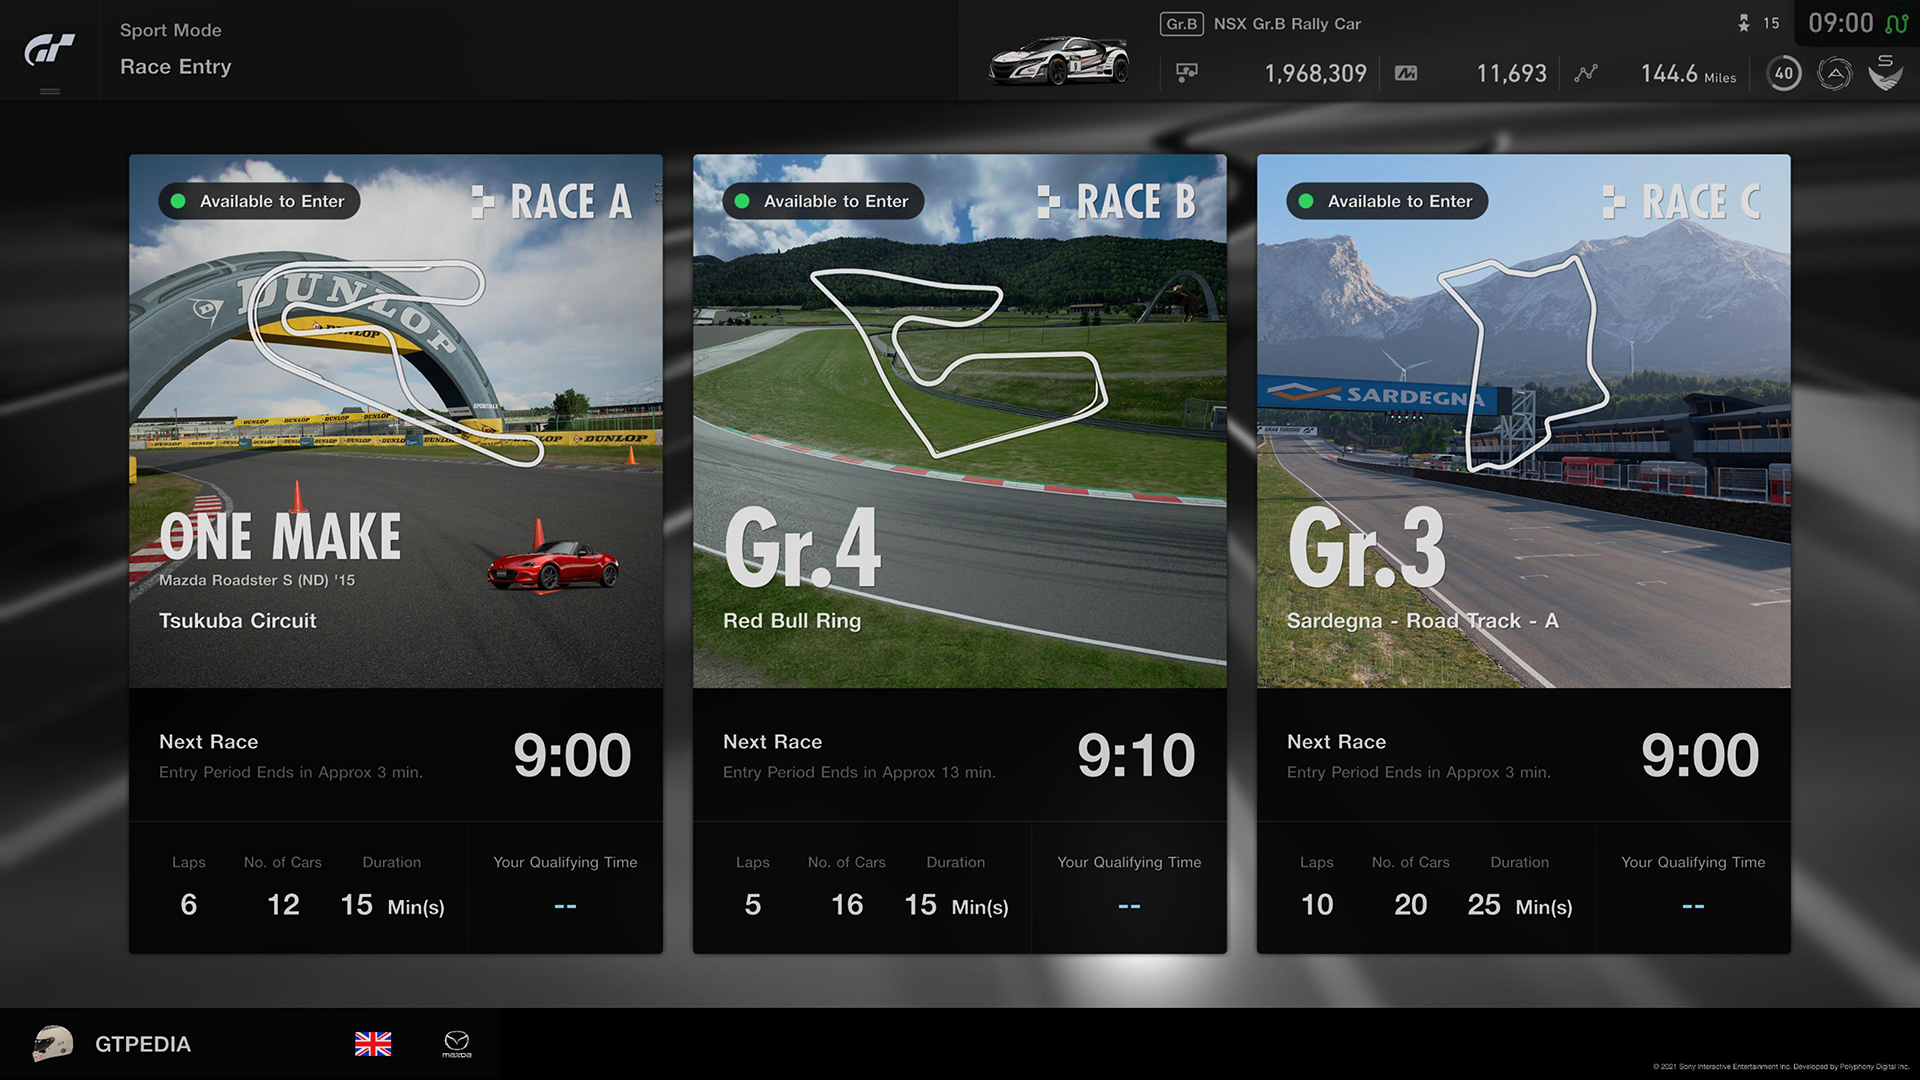Click the 'Tsukuba Circuit' track name
The width and height of the screenshot is (1920, 1080).
point(237,621)
